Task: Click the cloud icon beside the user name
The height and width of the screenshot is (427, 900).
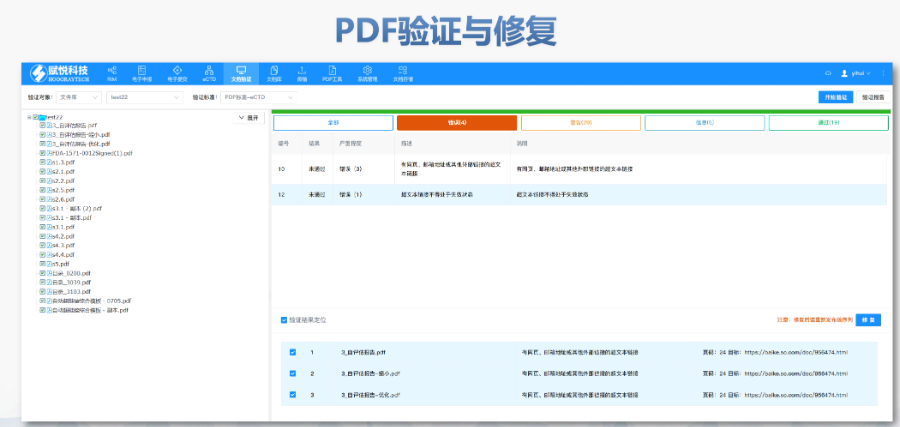Action: (x=828, y=73)
